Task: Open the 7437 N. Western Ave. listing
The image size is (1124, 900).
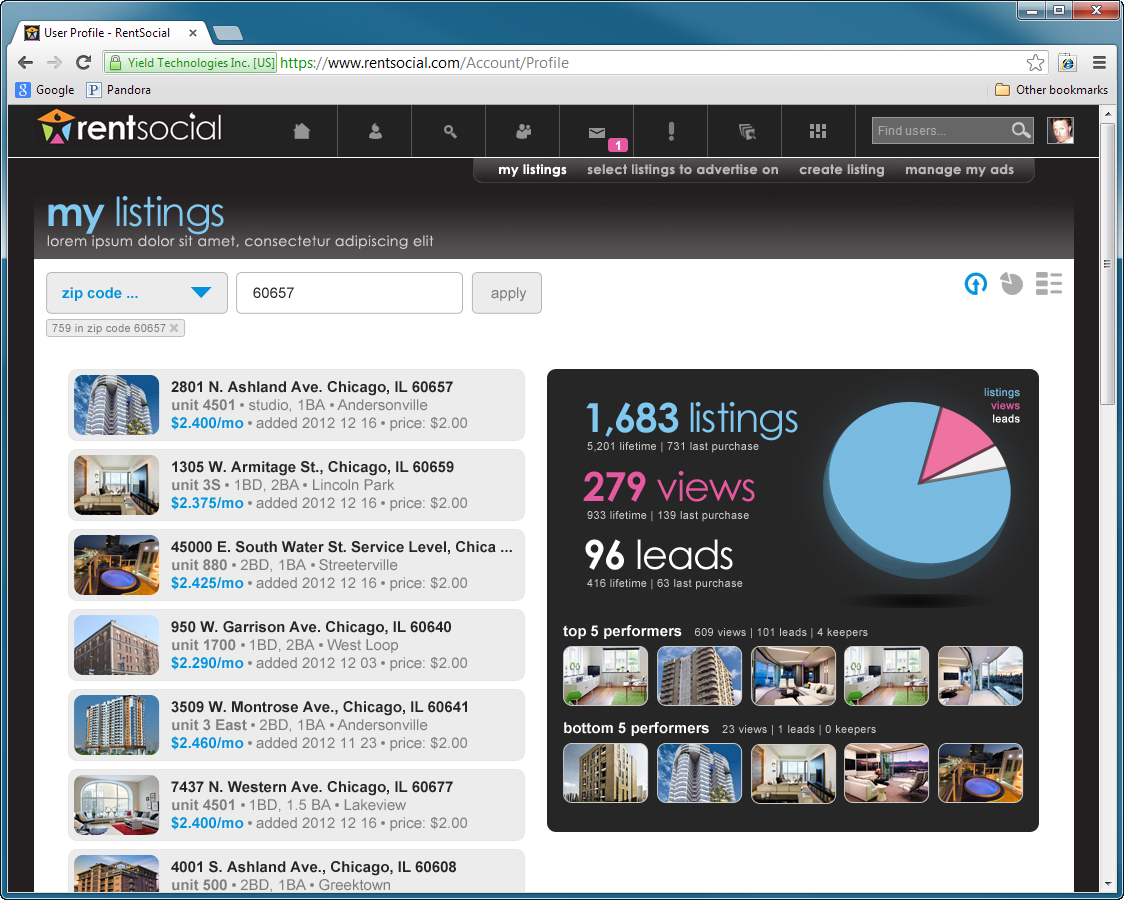Action: point(297,805)
